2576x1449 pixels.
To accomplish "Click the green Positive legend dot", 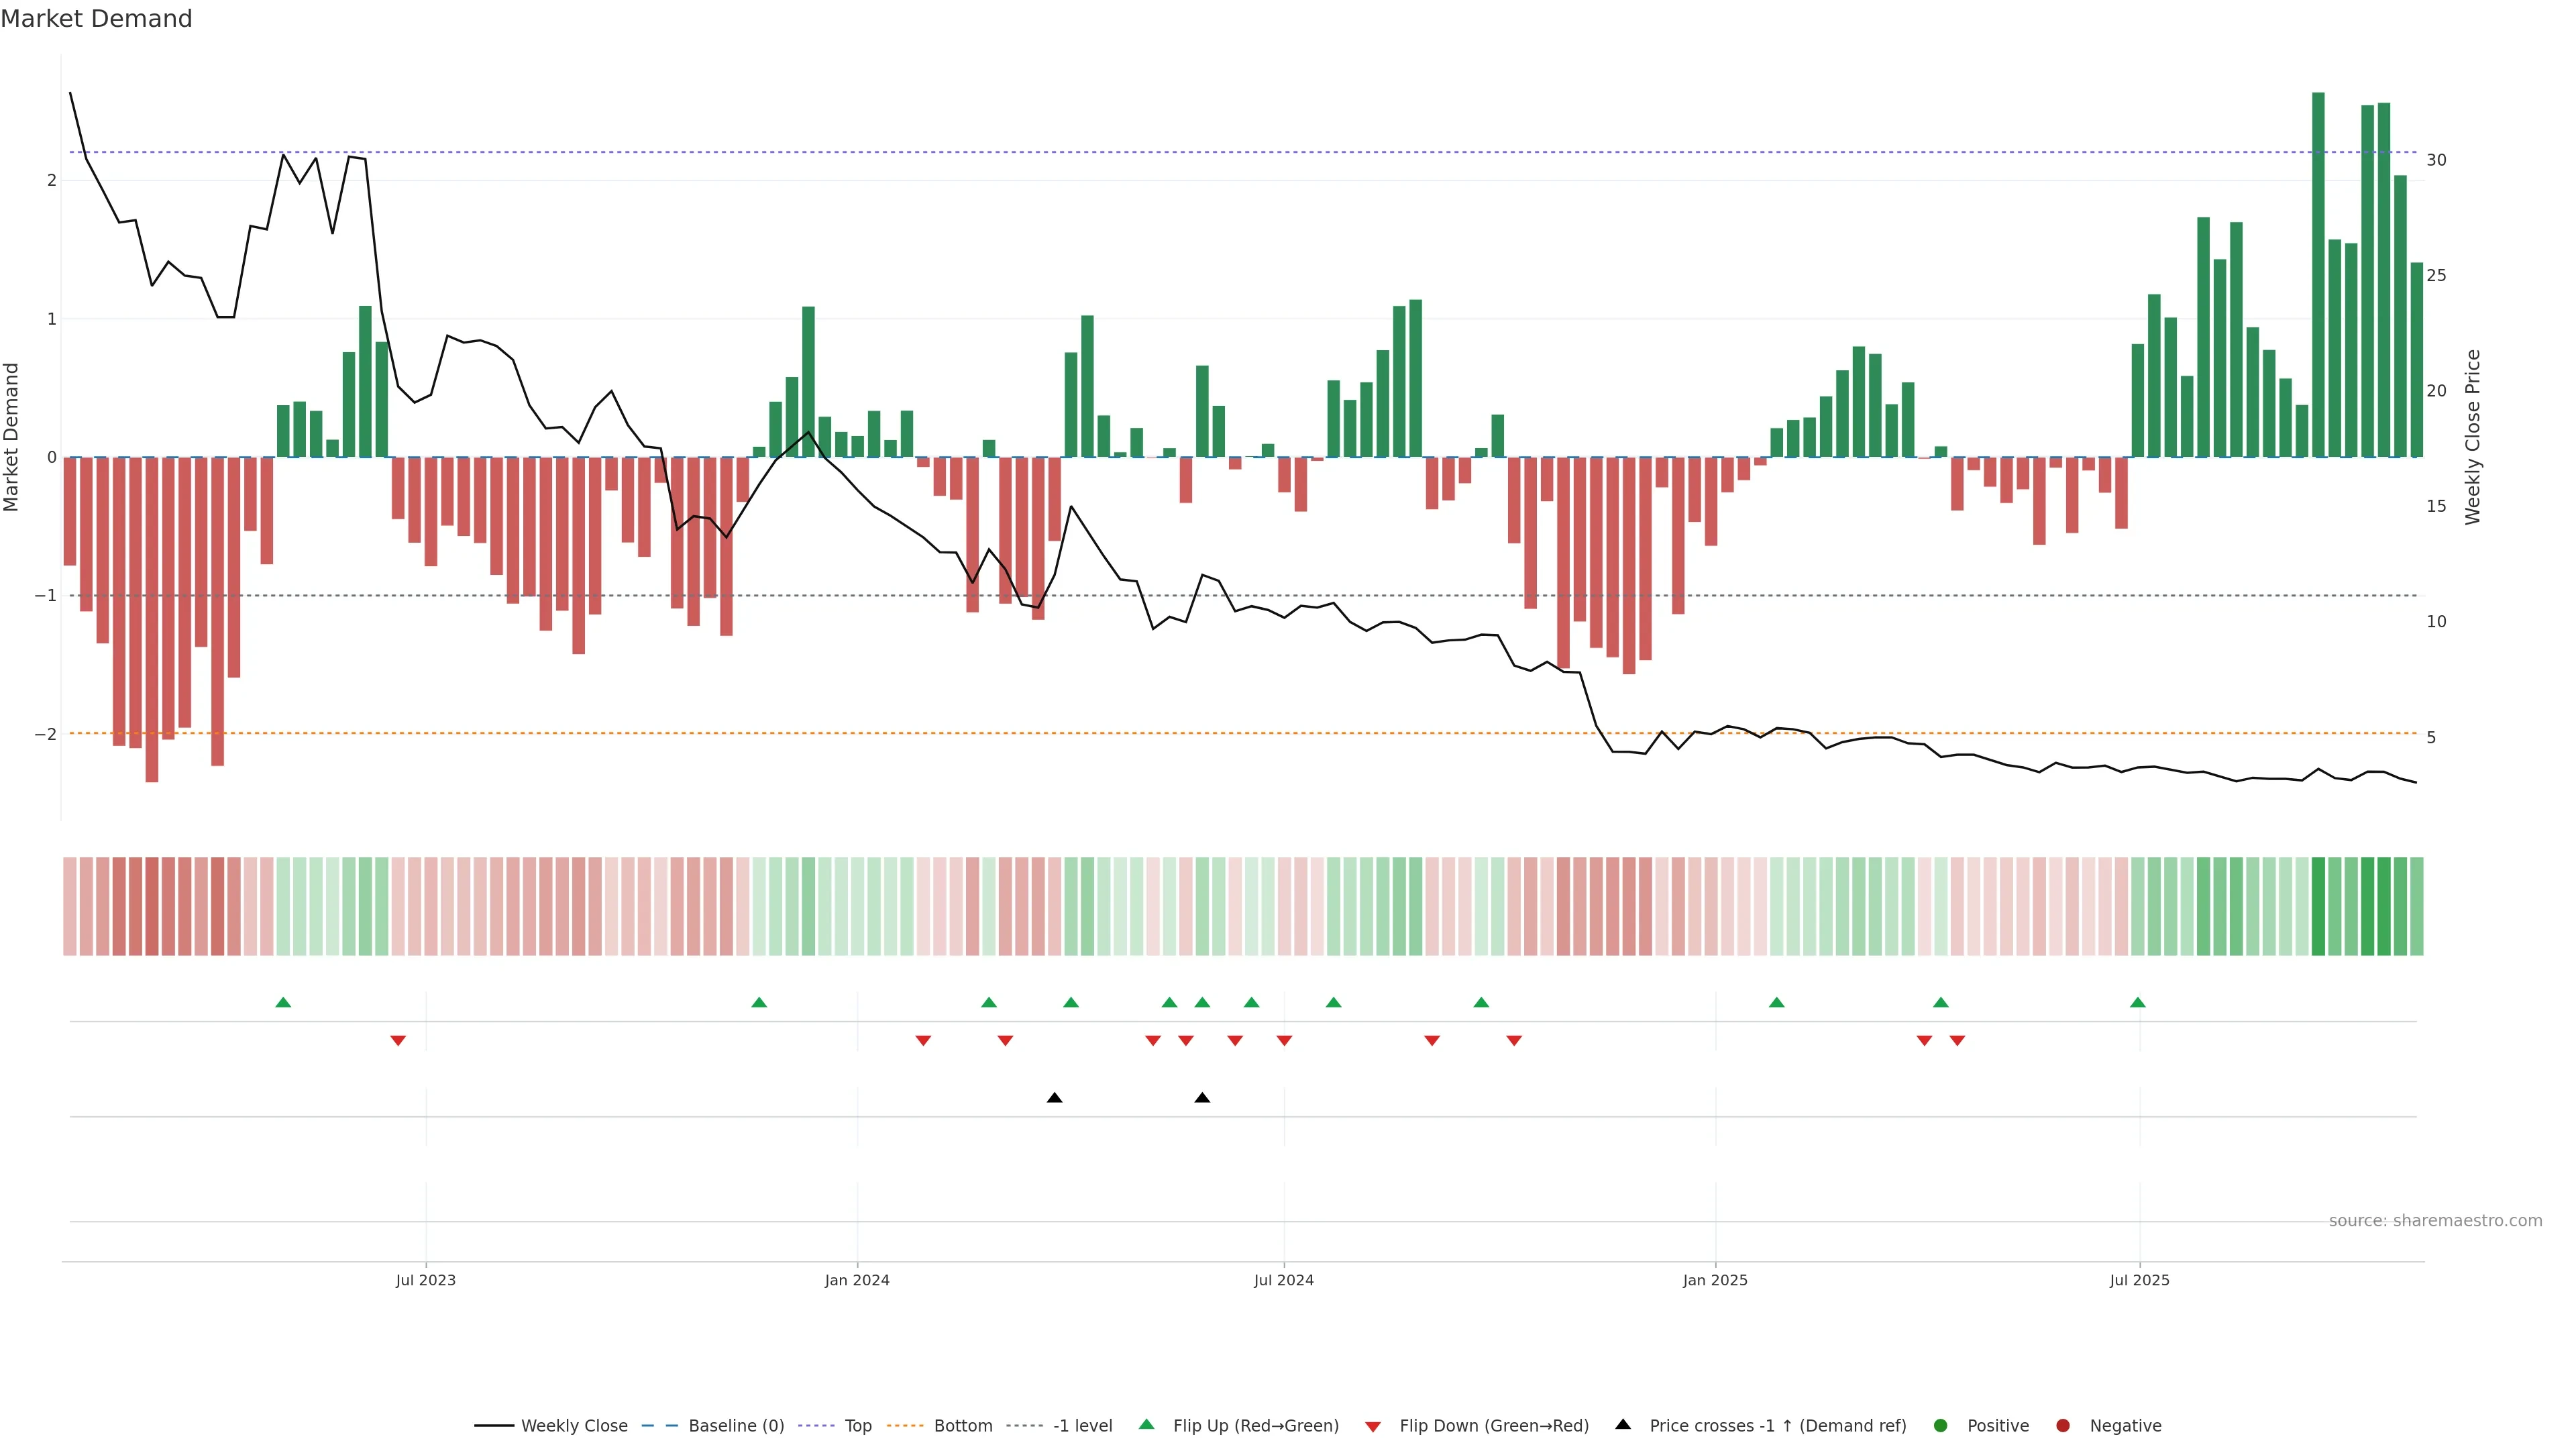I will coord(1940,1425).
